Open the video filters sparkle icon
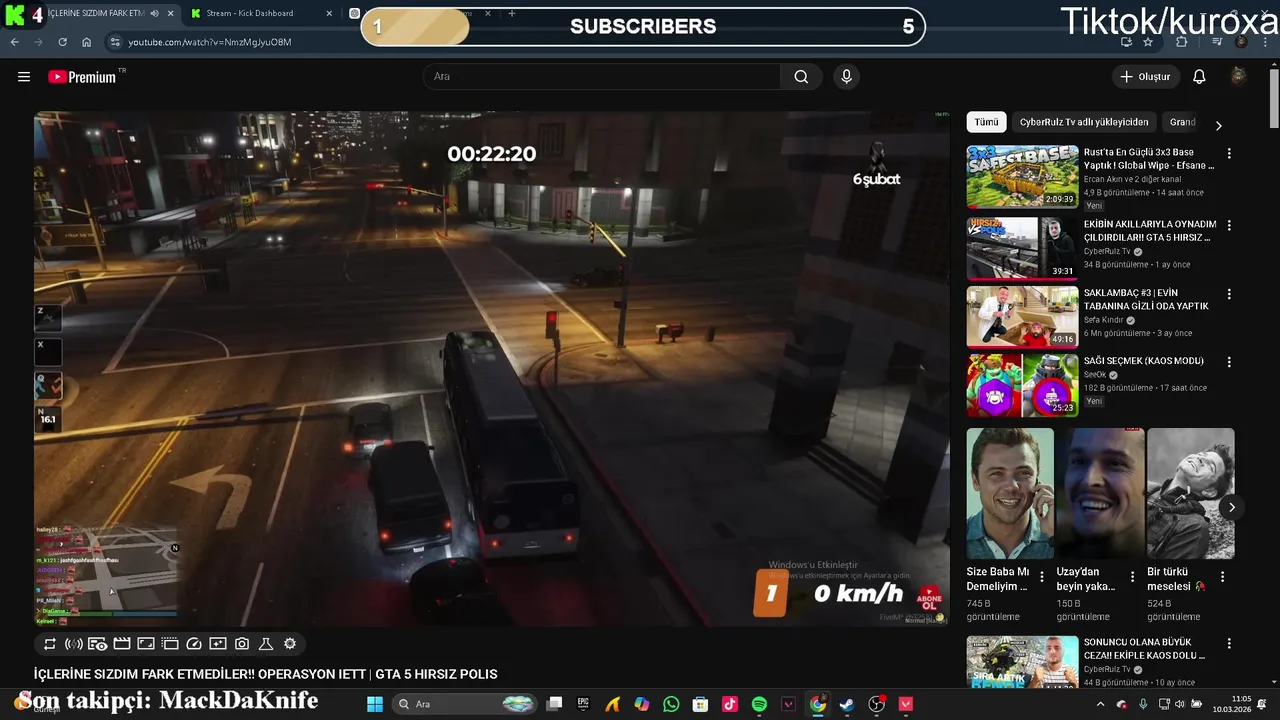 pyautogui.click(x=218, y=644)
